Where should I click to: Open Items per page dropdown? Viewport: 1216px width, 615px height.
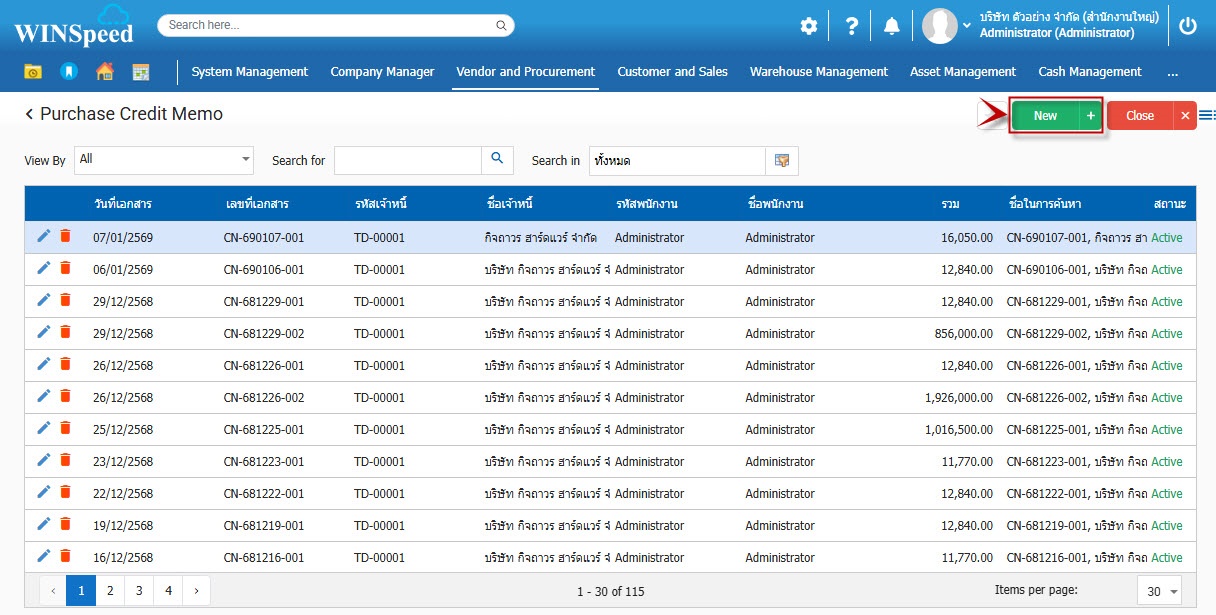tap(1159, 591)
